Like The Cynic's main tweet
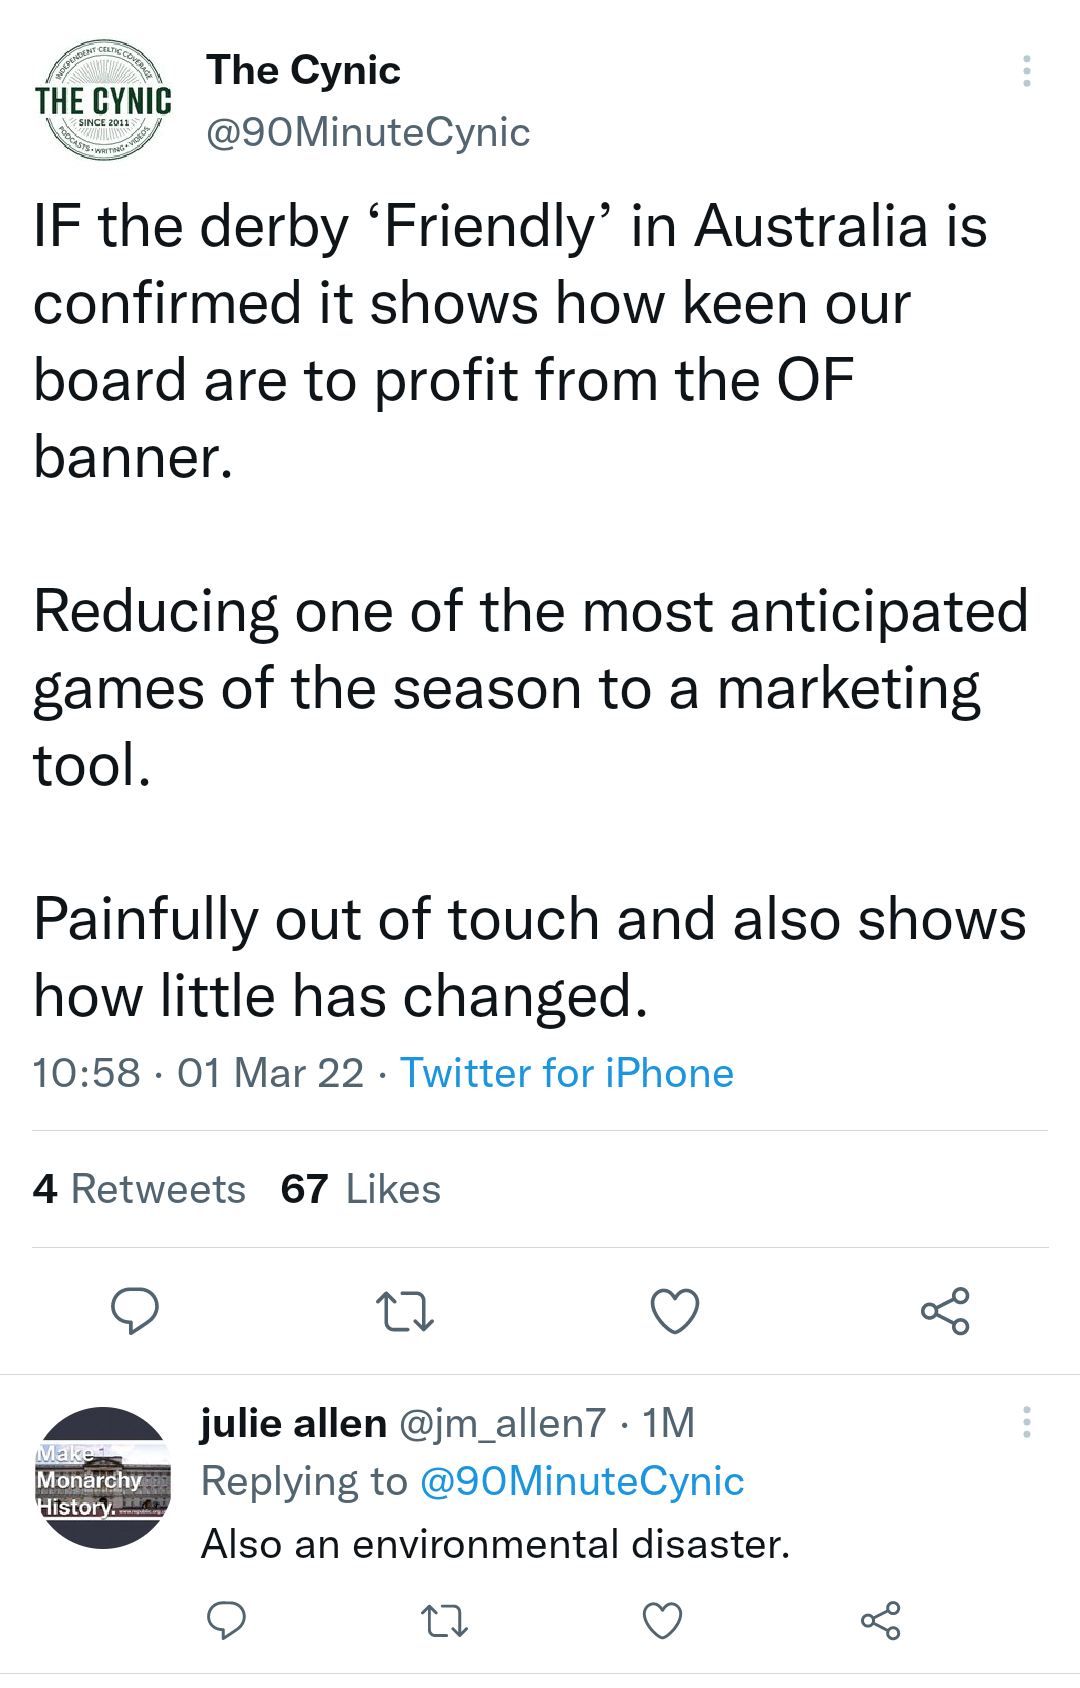1080x1688 pixels. pyautogui.click(x=675, y=1311)
